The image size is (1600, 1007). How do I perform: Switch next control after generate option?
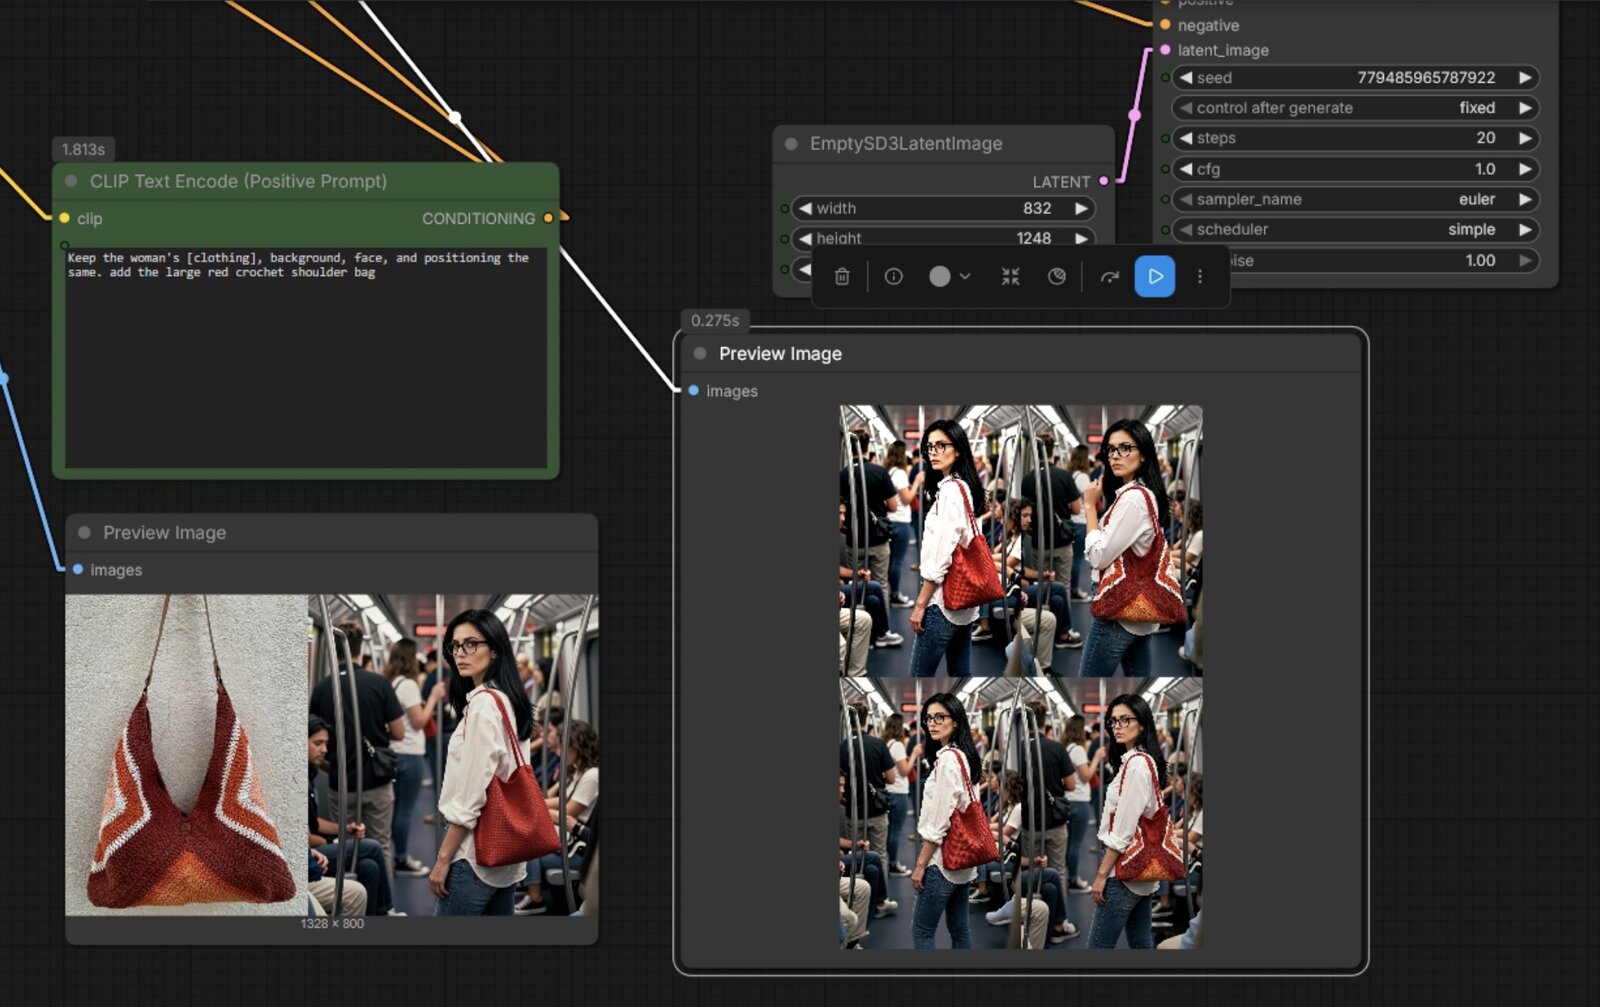1525,108
